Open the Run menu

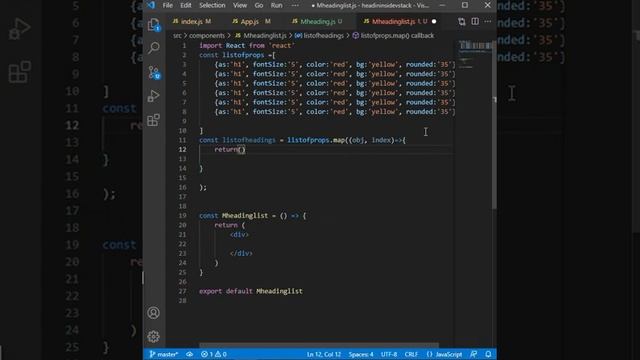click(x=276, y=5)
